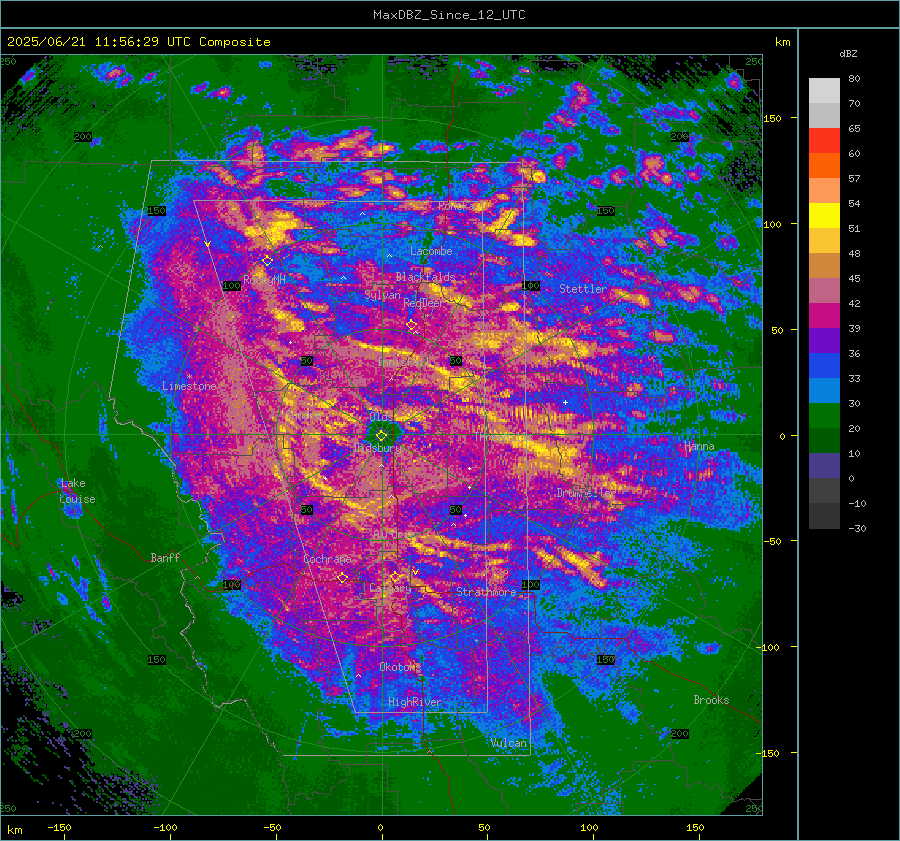Click the Blackfalds city label
Screen dimensions: 900x841
[425, 277]
